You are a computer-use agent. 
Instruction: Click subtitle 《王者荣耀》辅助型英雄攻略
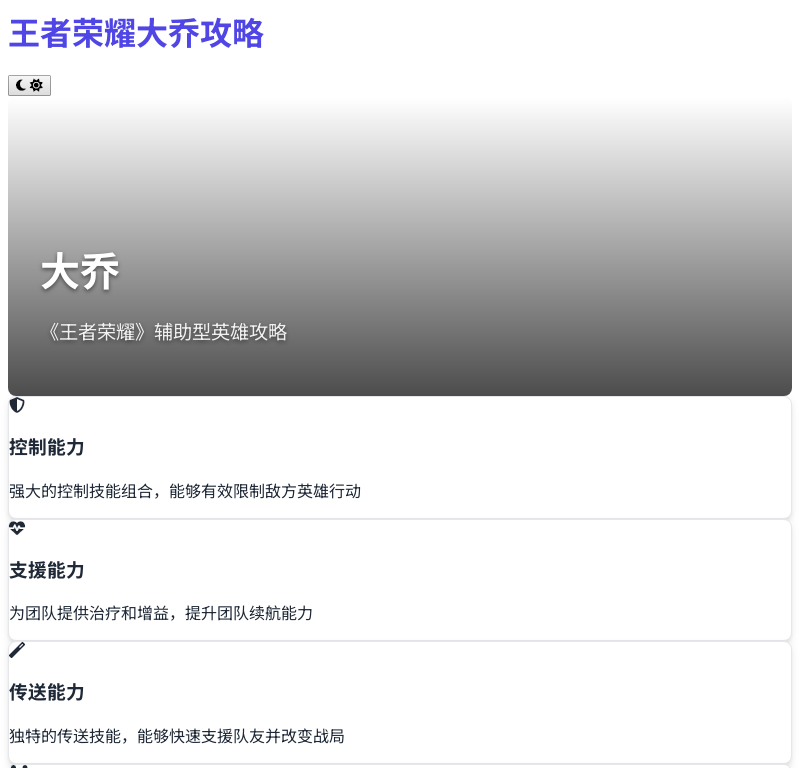166,332
